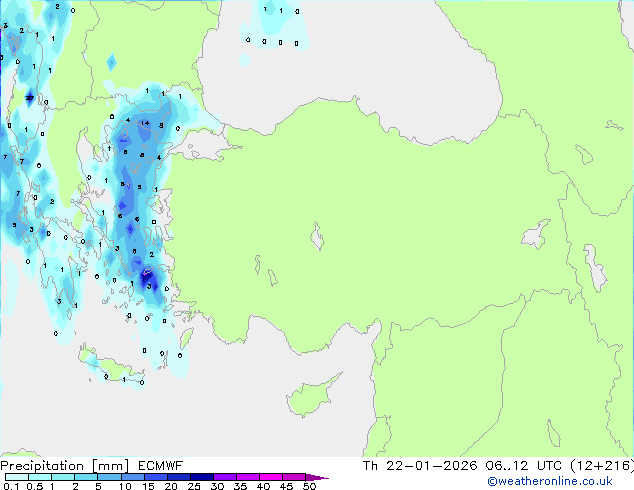Choose the 20–25 mm dark blue swatch
This screenshot has height=490, width=634.
(x=179, y=477)
